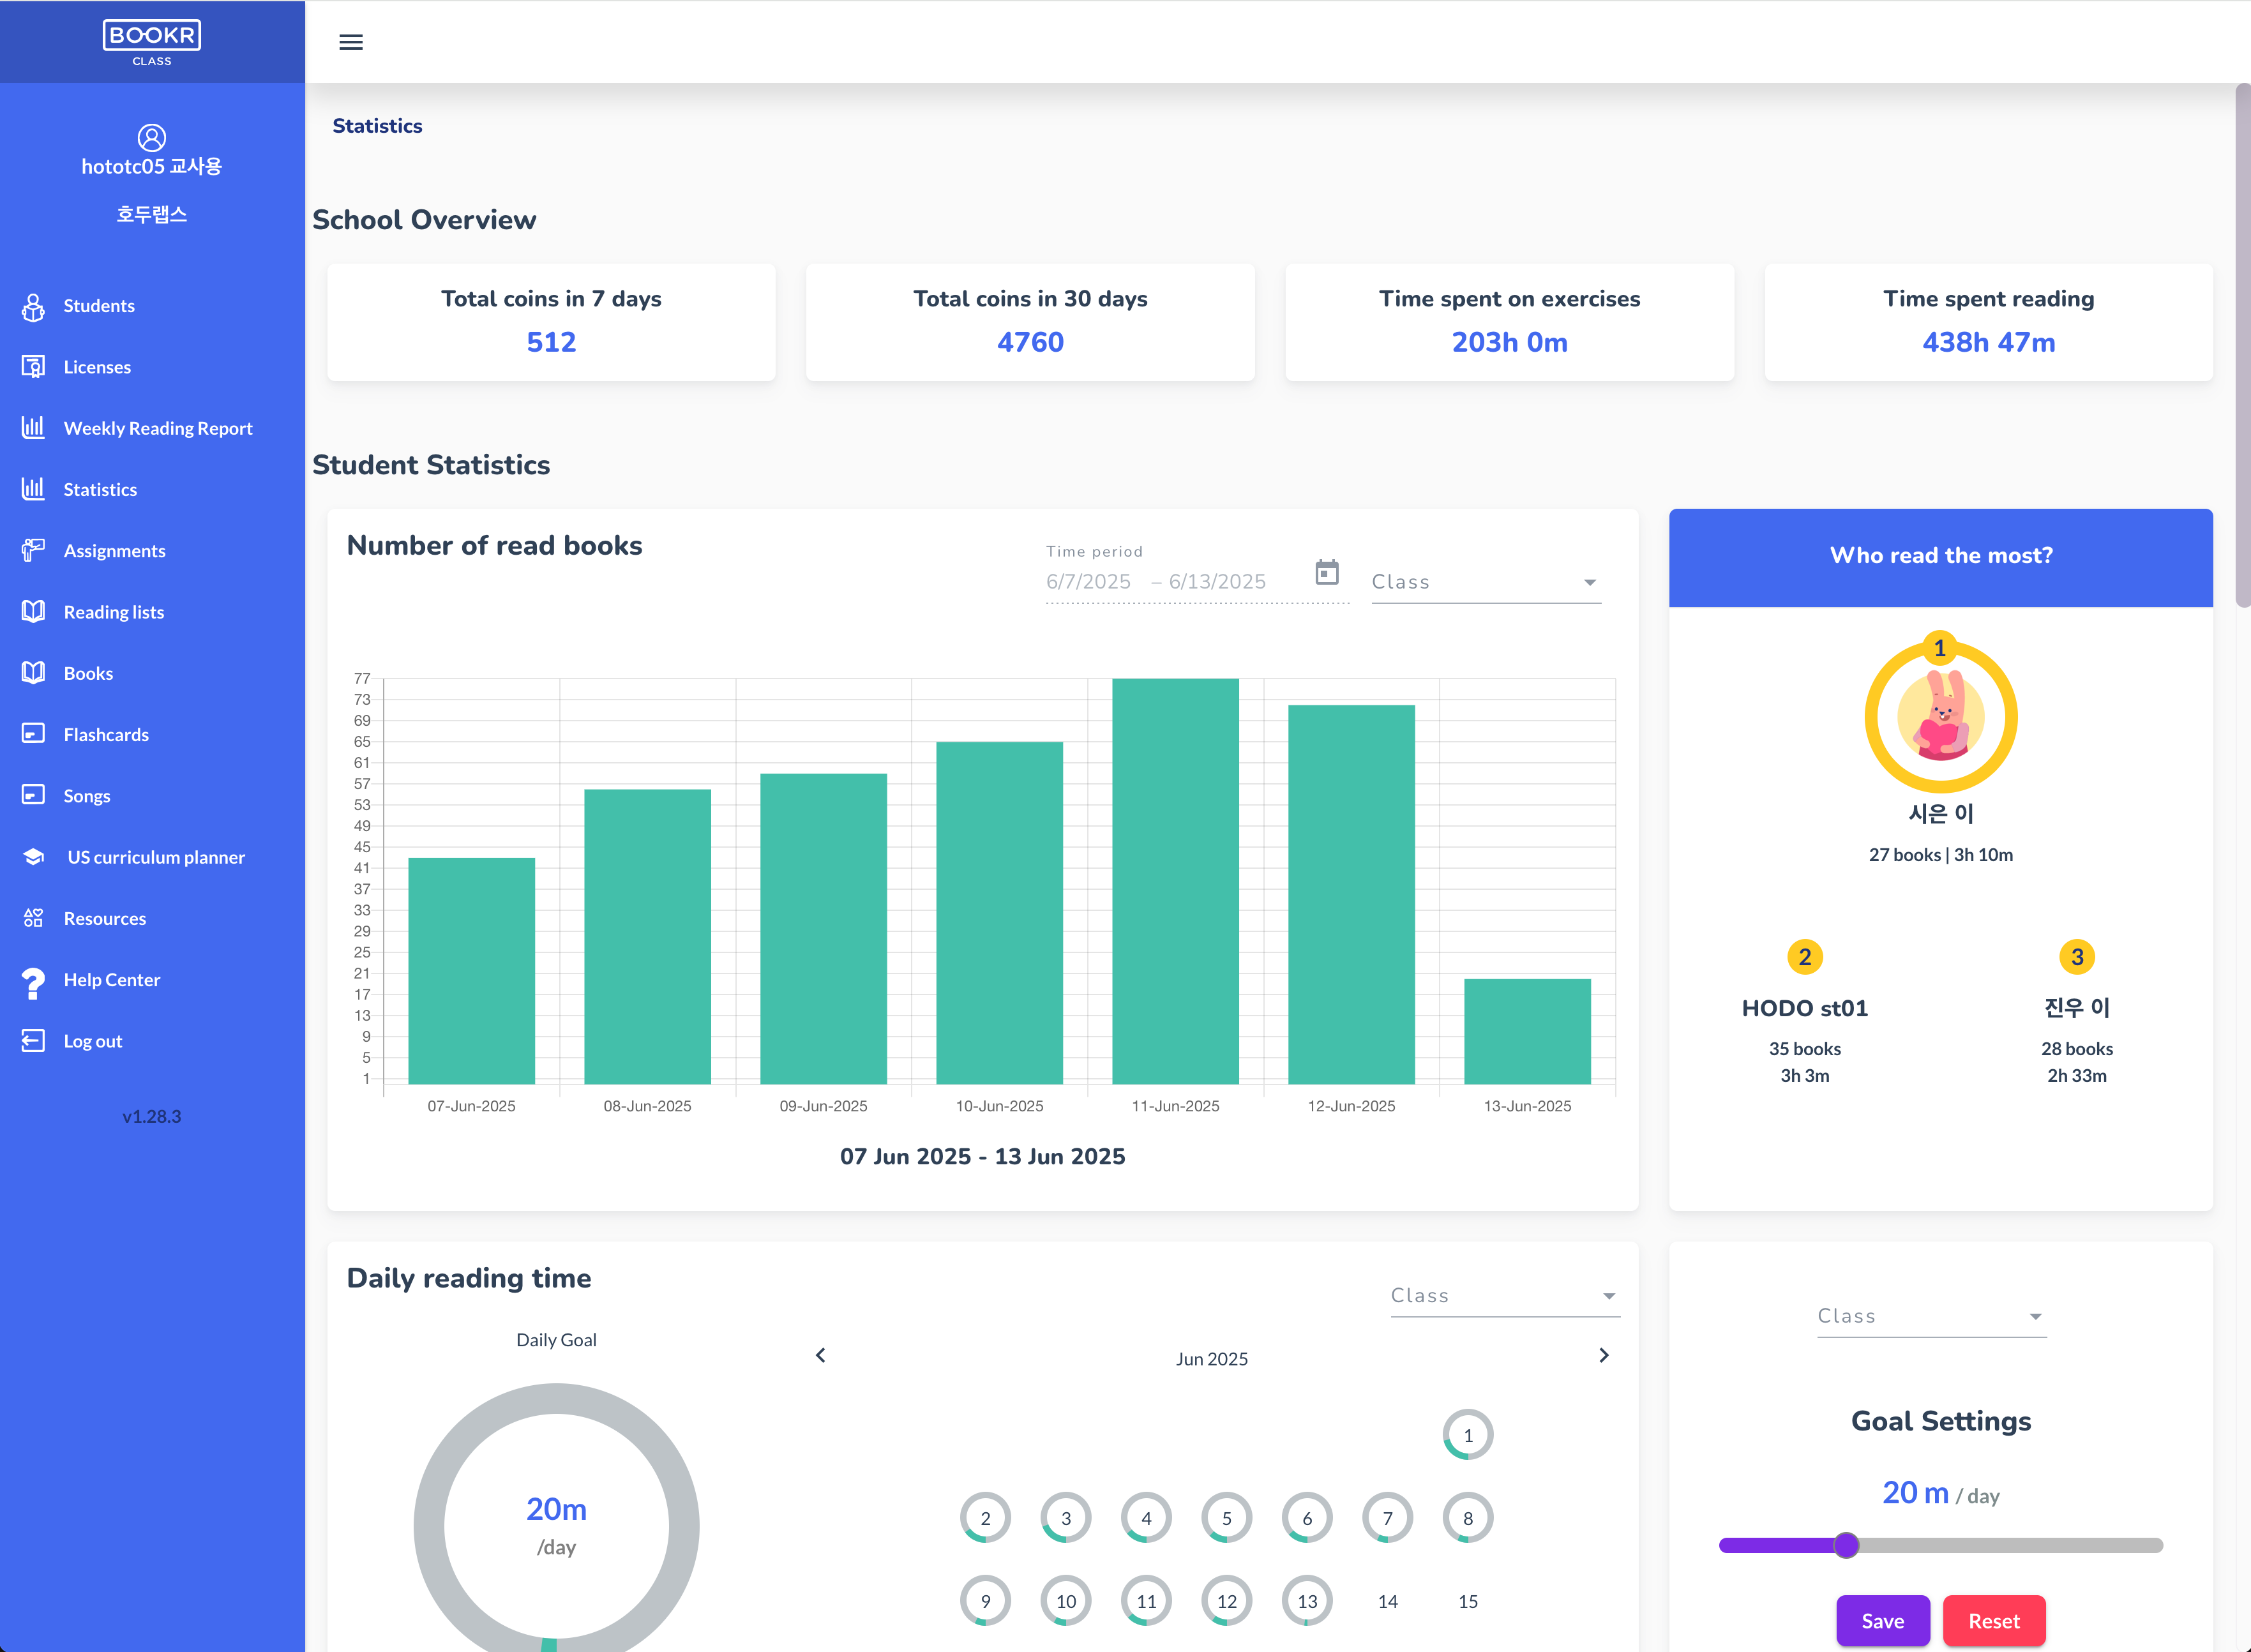This screenshot has width=2251, height=1652.
Task: Click the Help Center question mark icon
Action: point(33,981)
